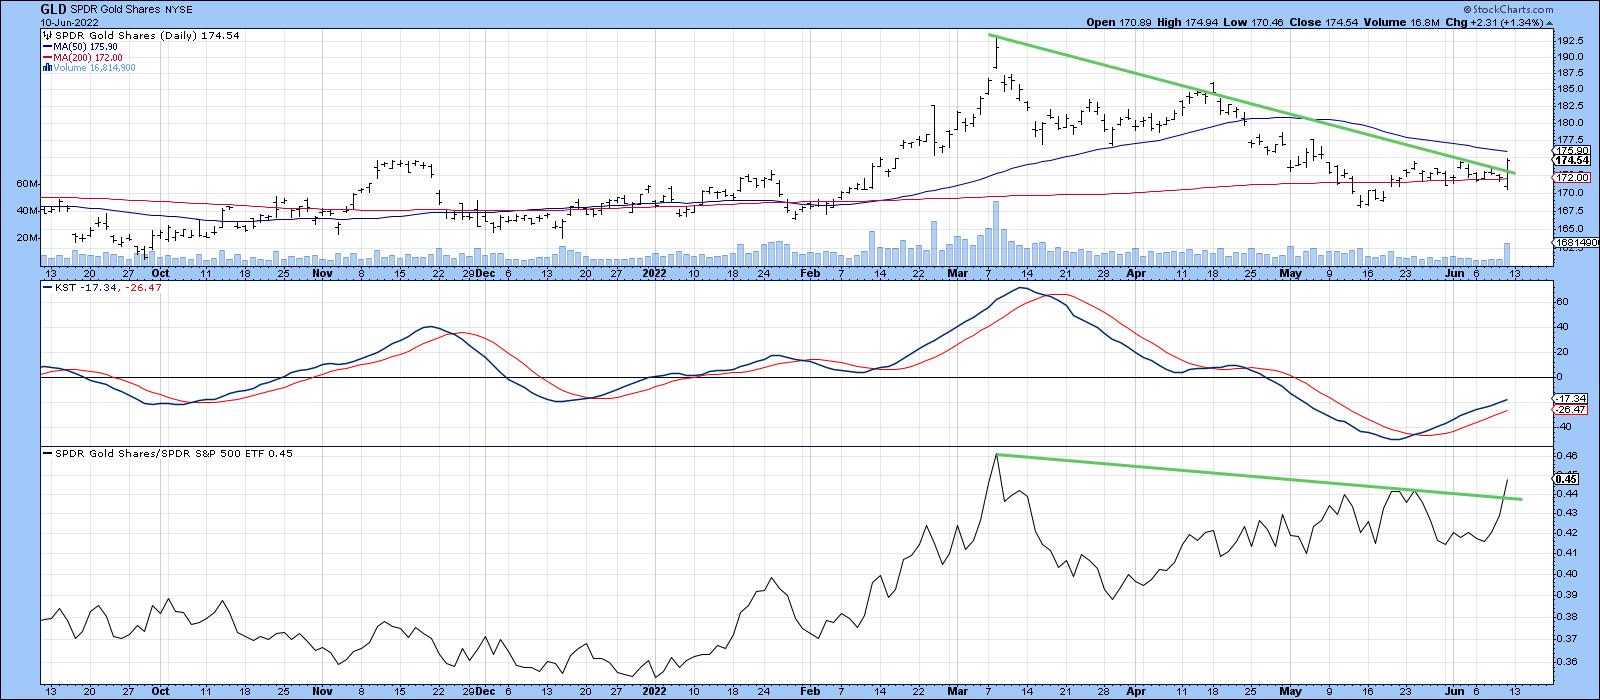Click the green trendline in the ratio panel
1600x700 pixels.
click(x=1250, y=479)
